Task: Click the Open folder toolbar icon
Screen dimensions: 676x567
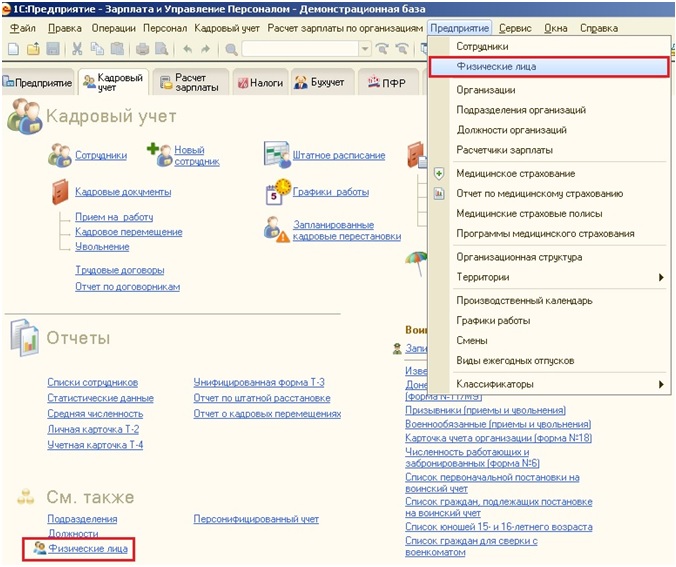Action: [x=33, y=49]
